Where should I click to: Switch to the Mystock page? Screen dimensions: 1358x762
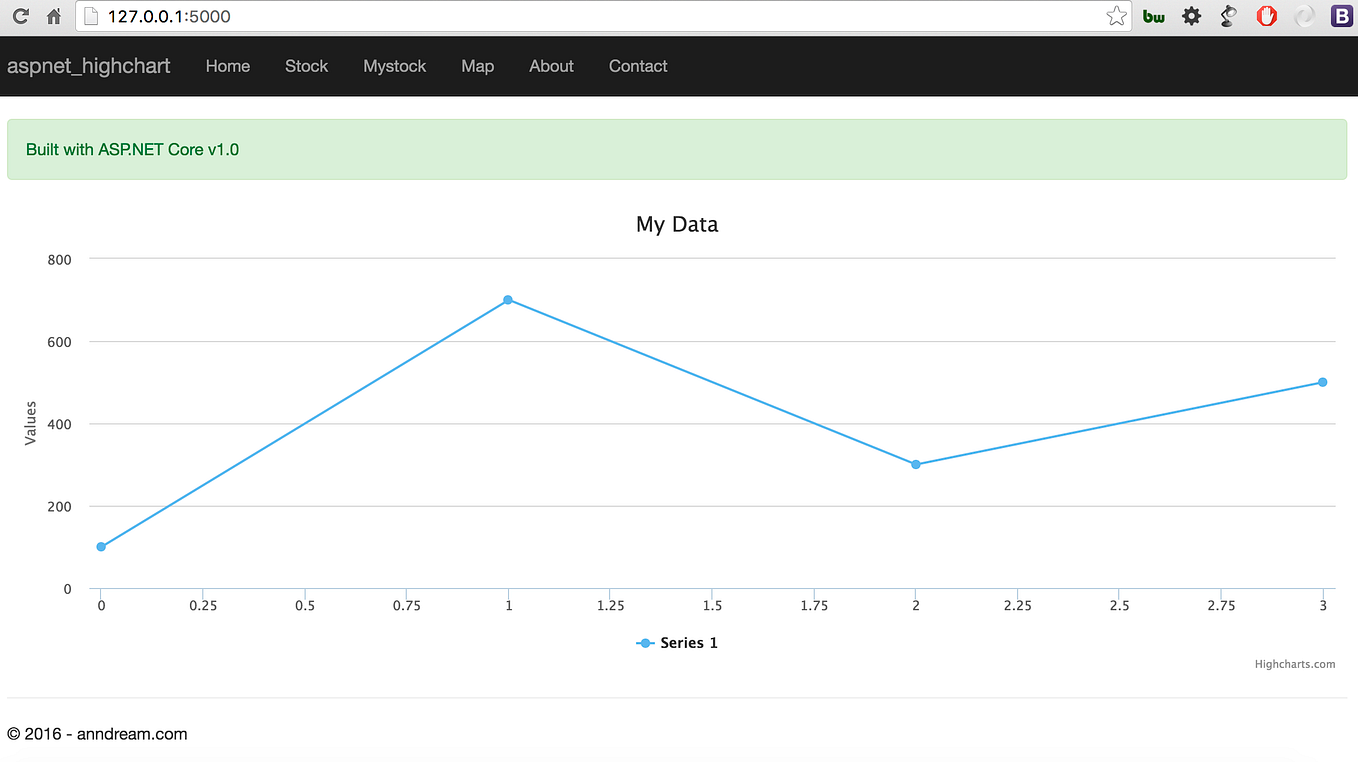click(394, 66)
